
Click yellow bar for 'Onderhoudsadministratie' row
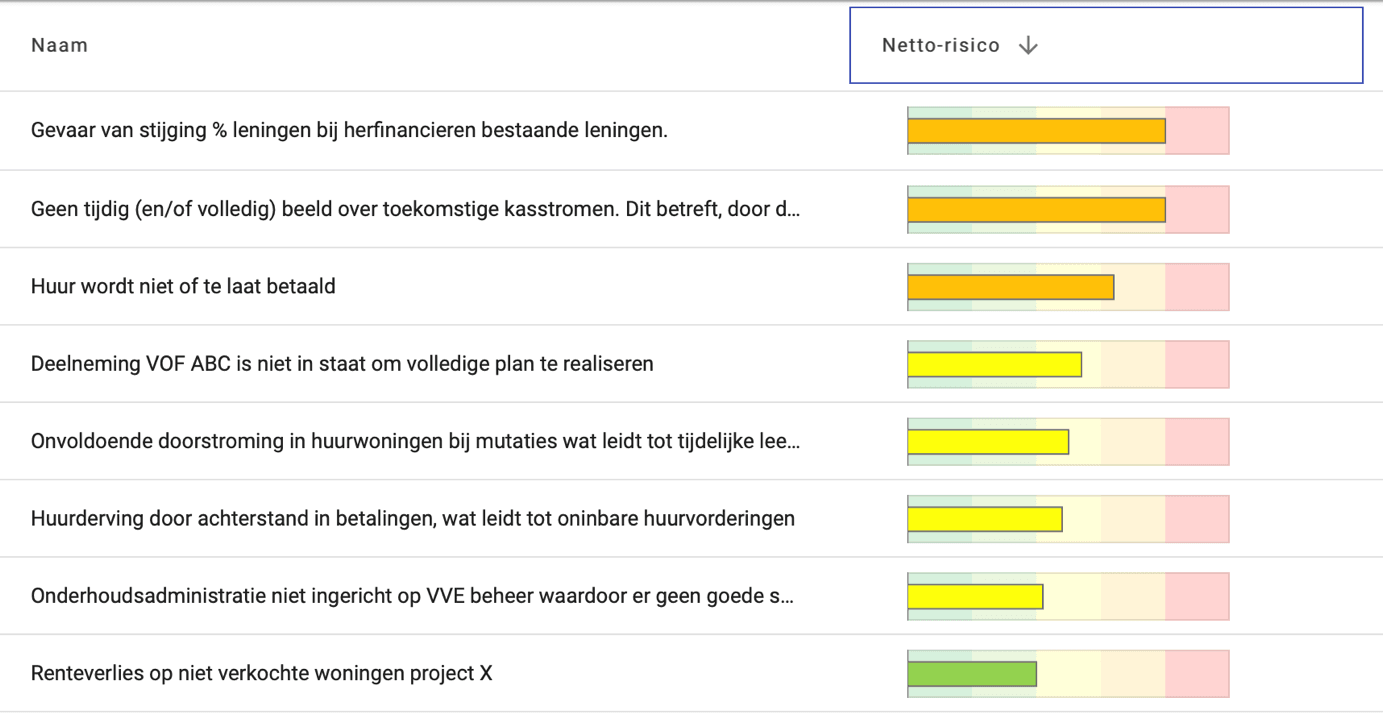click(x=975, y=597)
